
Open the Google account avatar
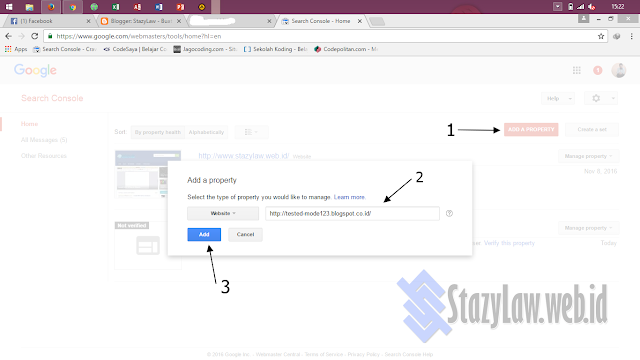pos(619,70)
